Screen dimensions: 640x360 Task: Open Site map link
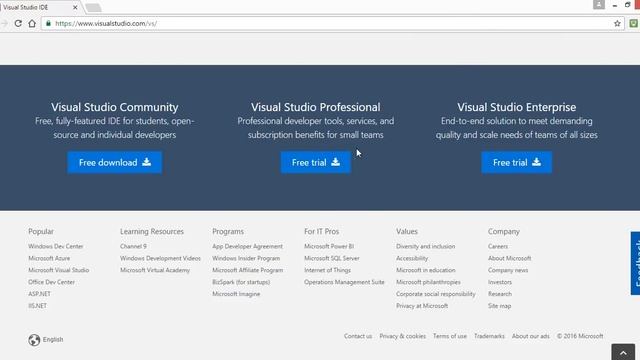[x=499, y=306]
